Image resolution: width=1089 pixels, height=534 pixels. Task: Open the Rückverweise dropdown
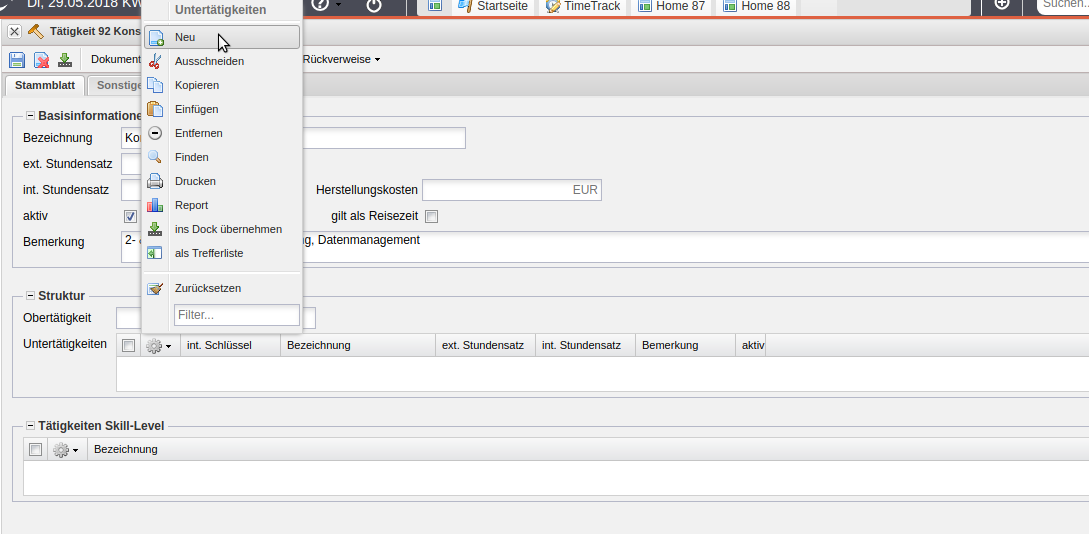tap(341, 60)
